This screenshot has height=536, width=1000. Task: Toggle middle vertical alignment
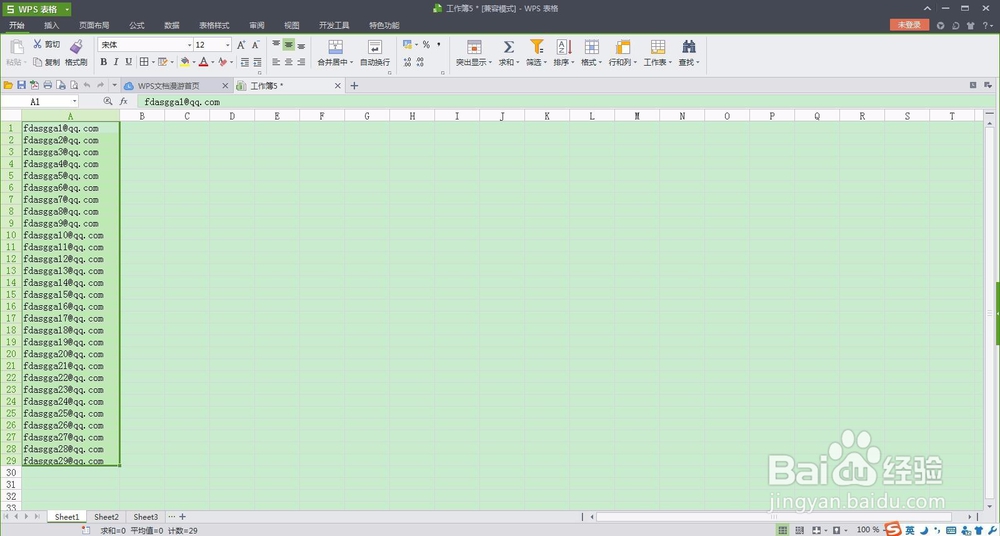(x=288, y=45)
